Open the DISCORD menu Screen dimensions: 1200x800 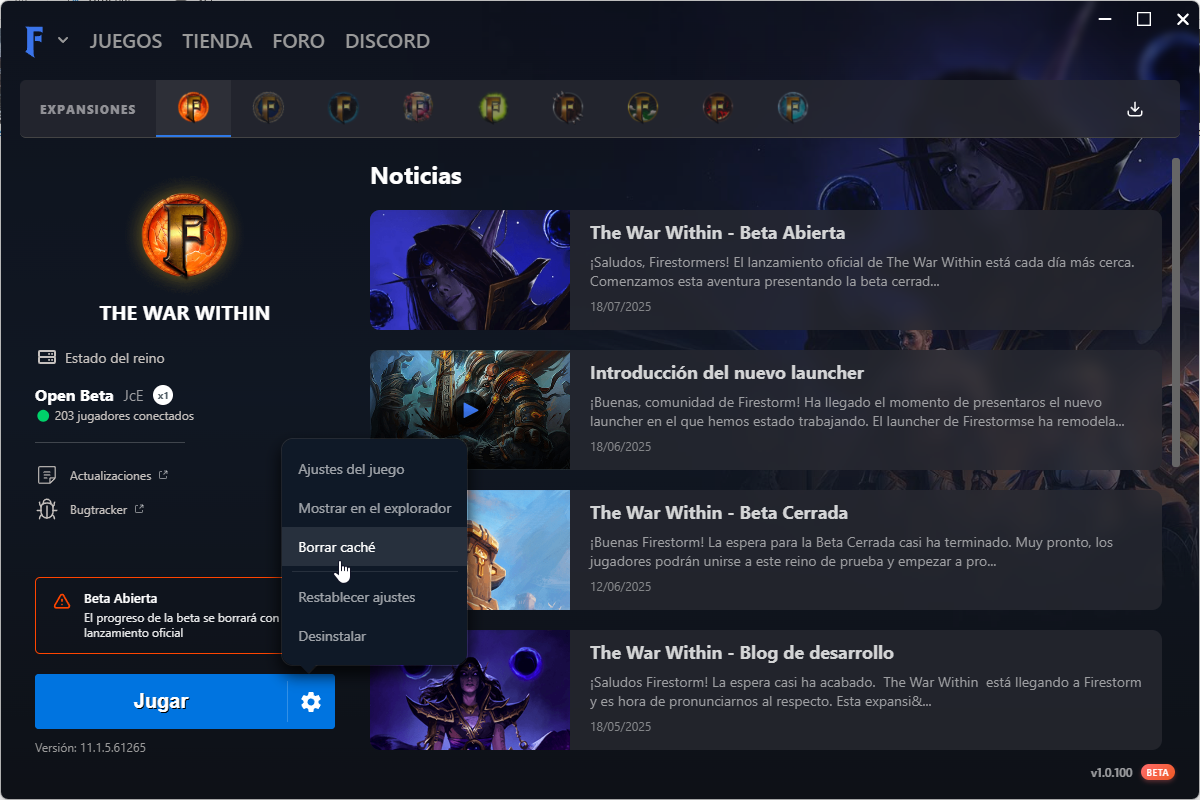387,41
